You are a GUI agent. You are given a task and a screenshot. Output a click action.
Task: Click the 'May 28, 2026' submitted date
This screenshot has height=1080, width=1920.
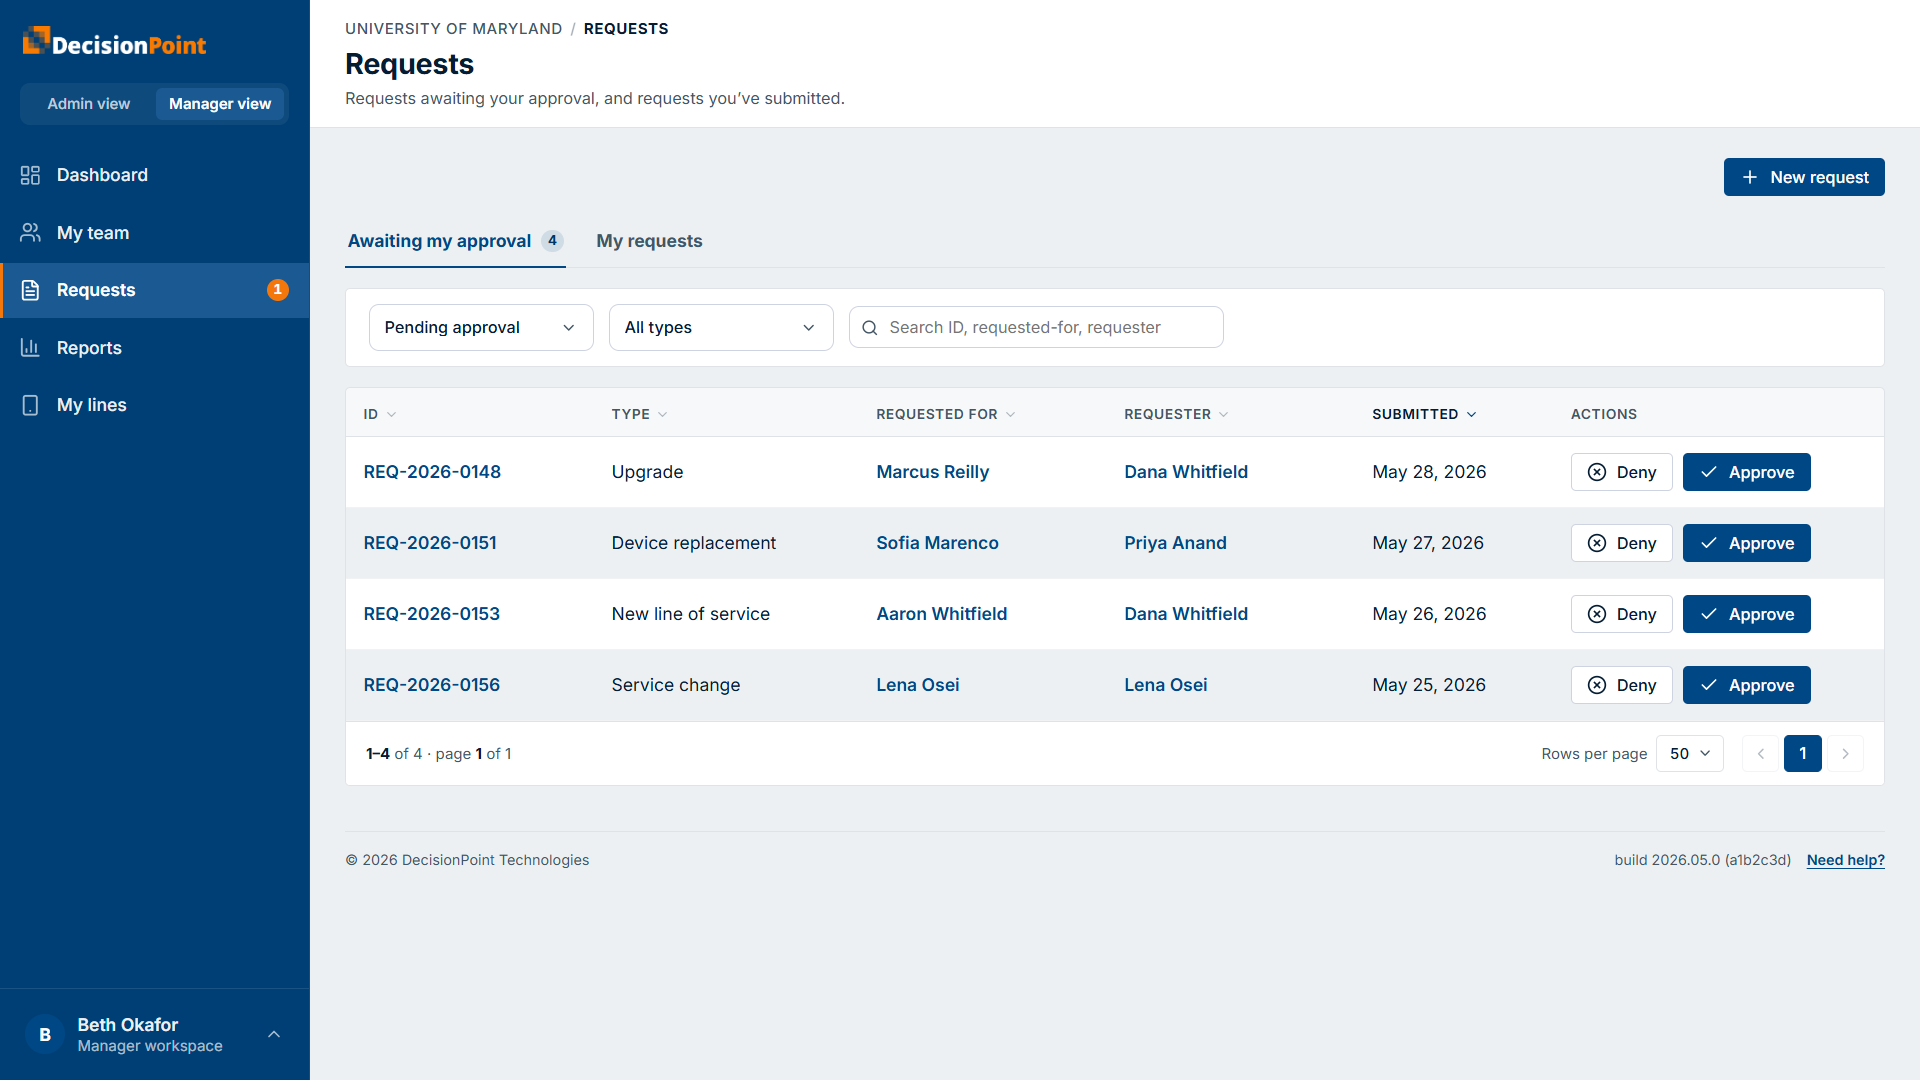pos(1429,472)
